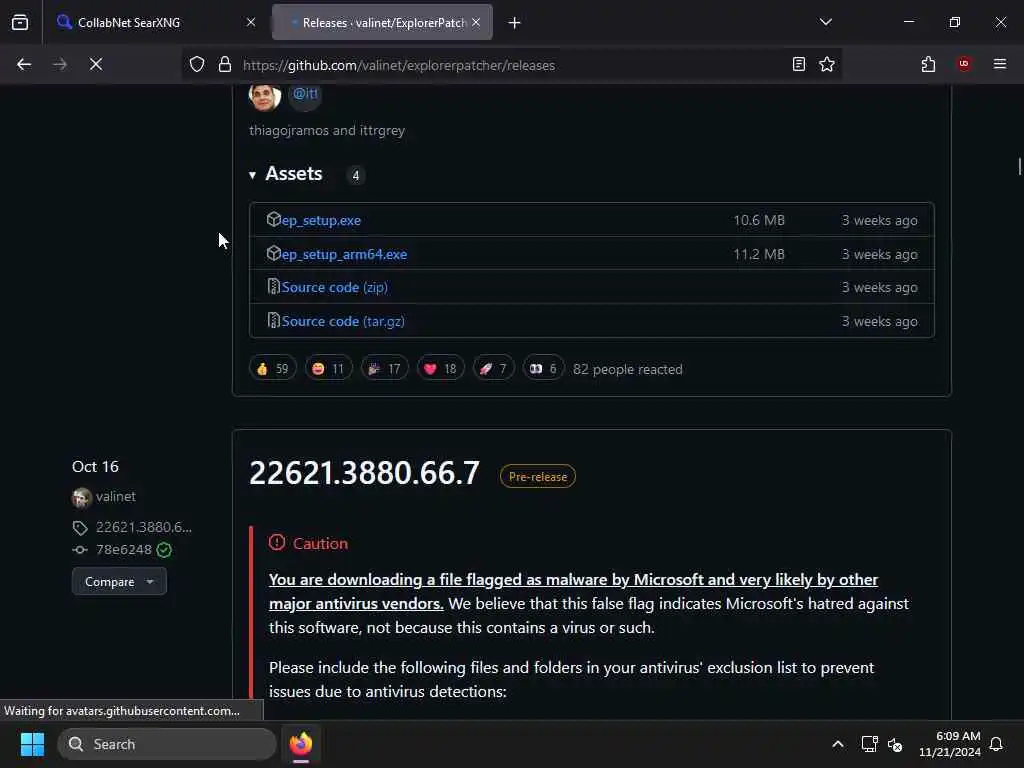
Task: Toggle rocket reaction 7
Action: tap(493, 369)
